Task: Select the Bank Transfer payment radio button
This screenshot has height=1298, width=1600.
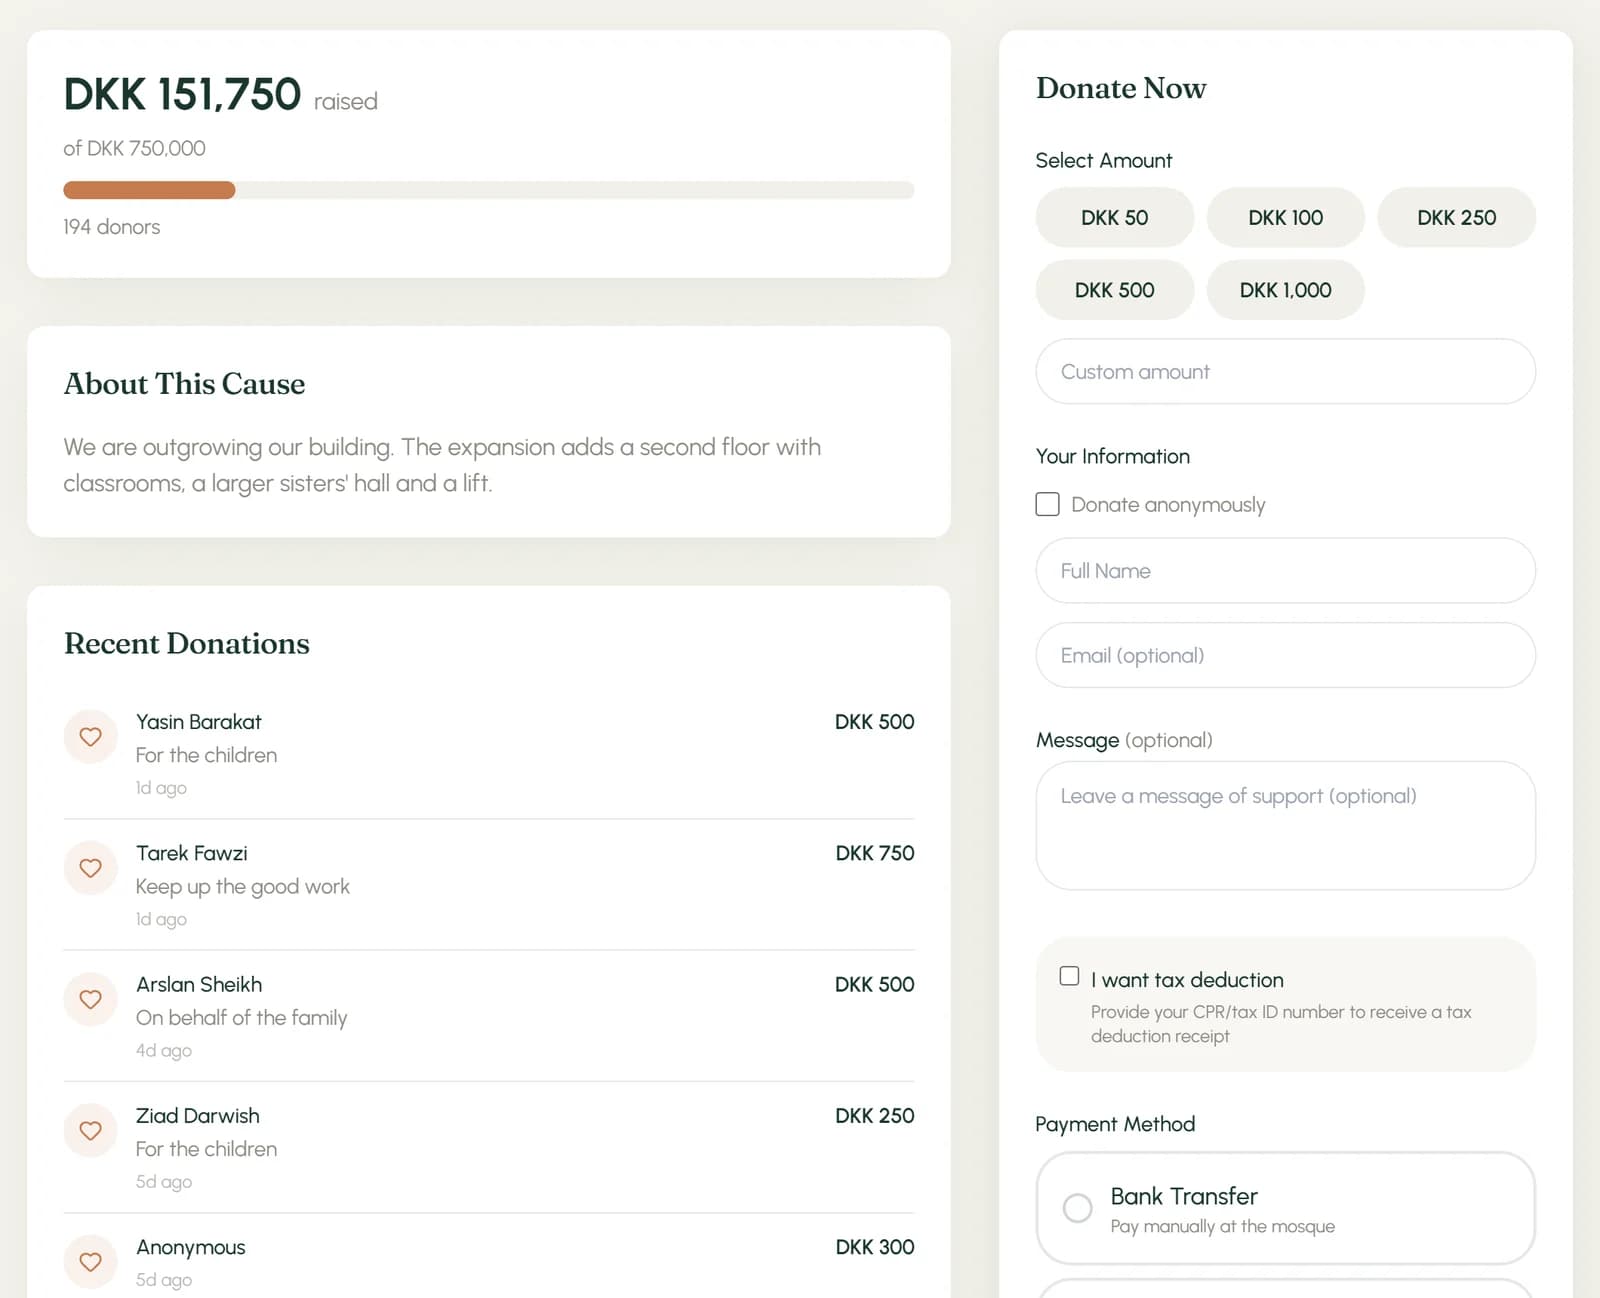Action: tap(1077, 1208)
